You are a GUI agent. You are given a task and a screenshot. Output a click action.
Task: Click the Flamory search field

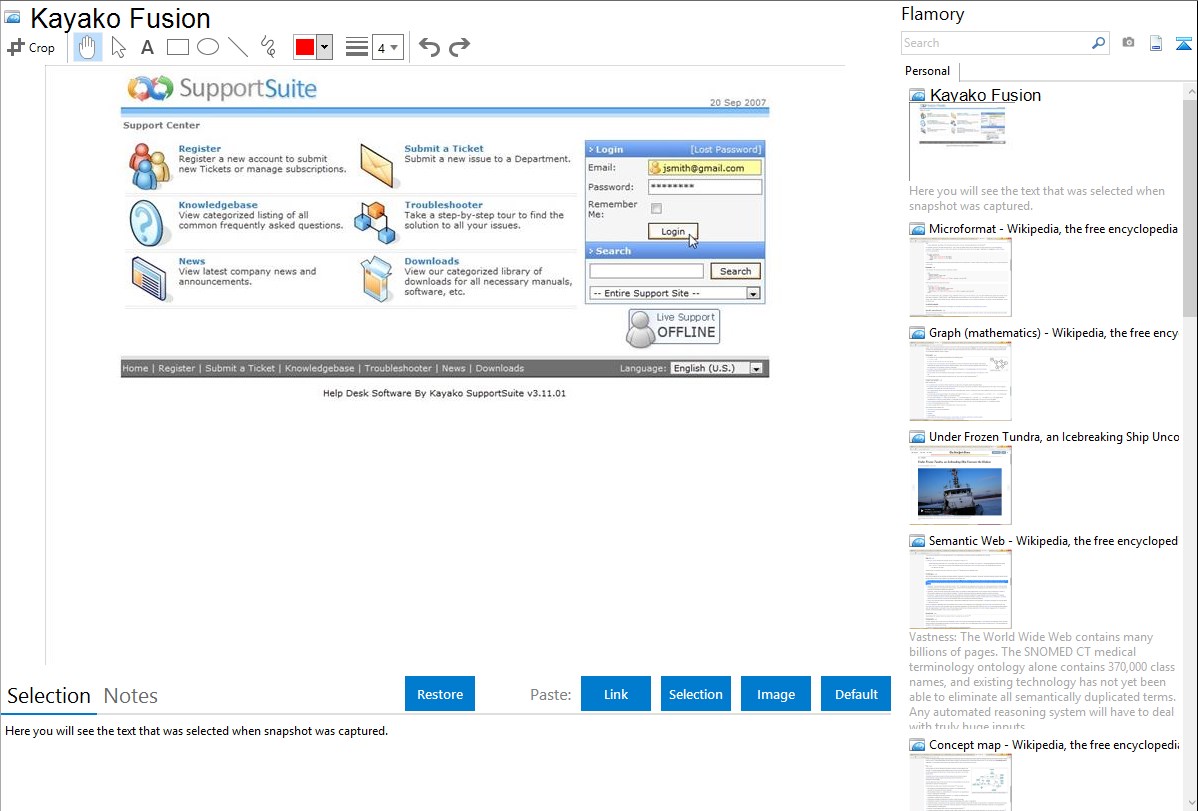tap(996, 43)
